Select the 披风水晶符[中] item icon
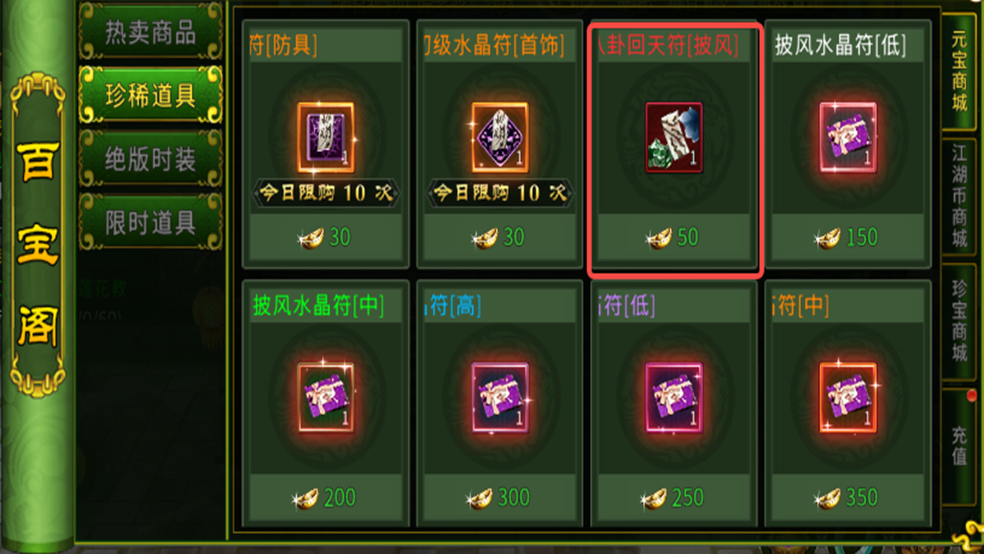Screen dimensions: 984x554 [326, 397]
